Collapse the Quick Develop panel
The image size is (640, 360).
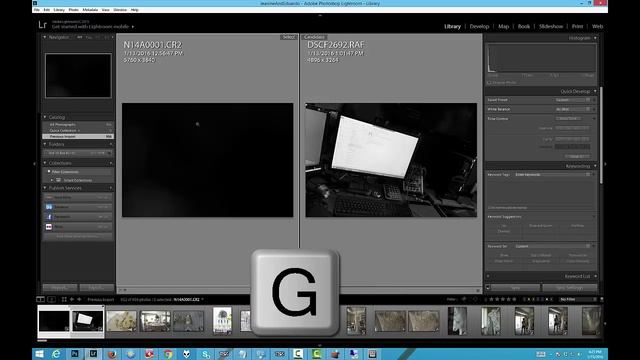[x=595, y=91]
